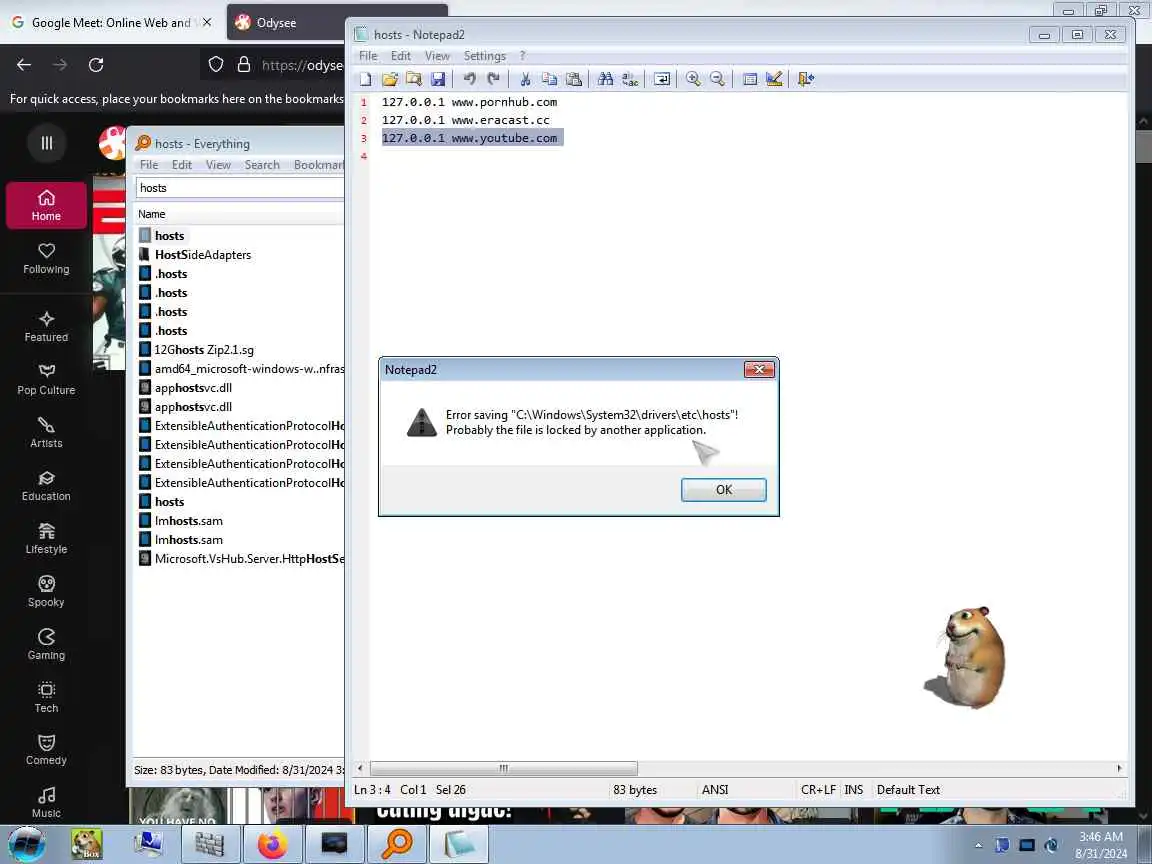The height and width of the screenshot is (864, 1152).
Task: Click the Notepad2 taskbar icon
Action: [459, 844]
